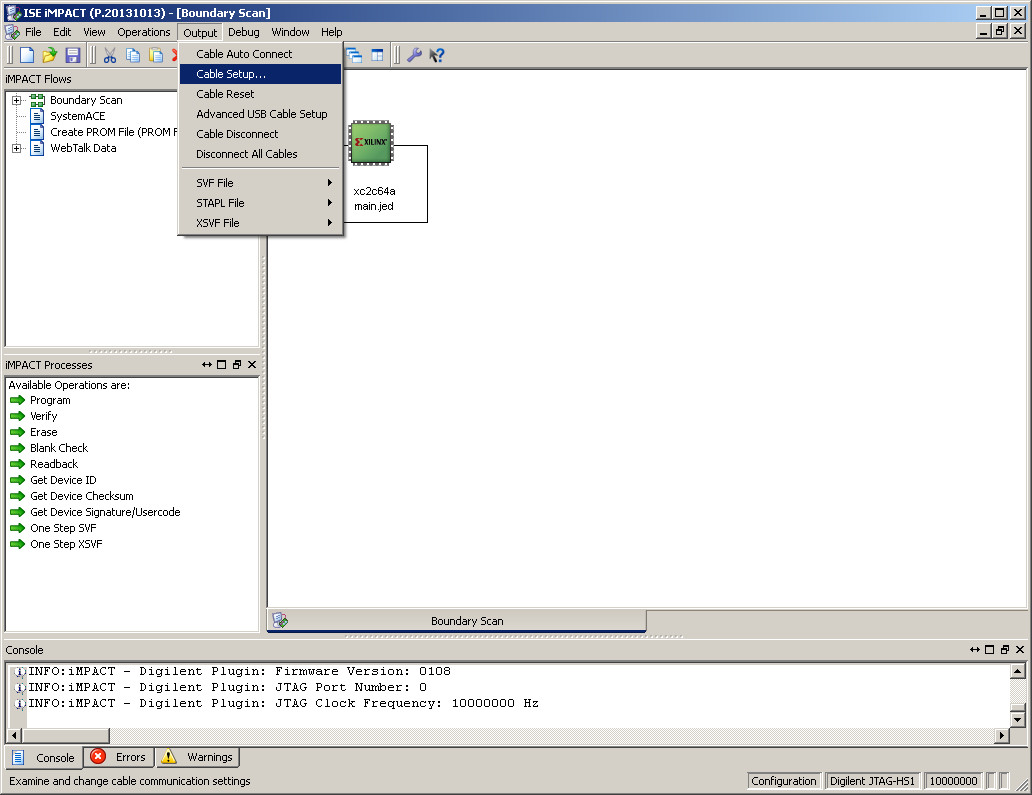The width and height of the screenshot is (1032, 795).
Task: Click the Copy toolbar icon
Action: tap(133, 55)
